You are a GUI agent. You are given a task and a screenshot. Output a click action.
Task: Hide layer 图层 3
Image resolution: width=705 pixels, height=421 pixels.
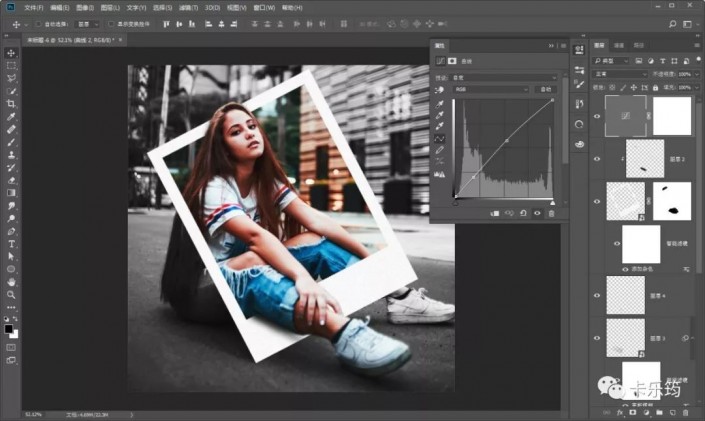click(597, 338)
